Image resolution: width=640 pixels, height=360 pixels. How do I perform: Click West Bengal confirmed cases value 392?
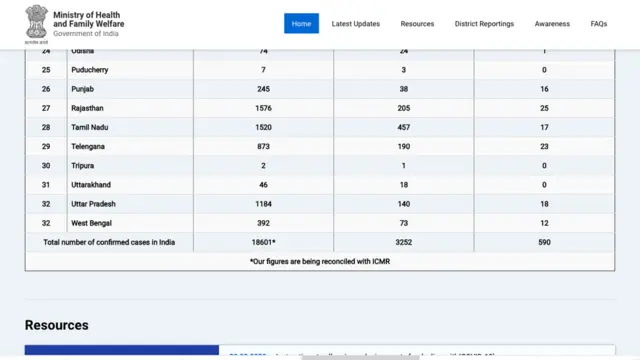[263, 223]
